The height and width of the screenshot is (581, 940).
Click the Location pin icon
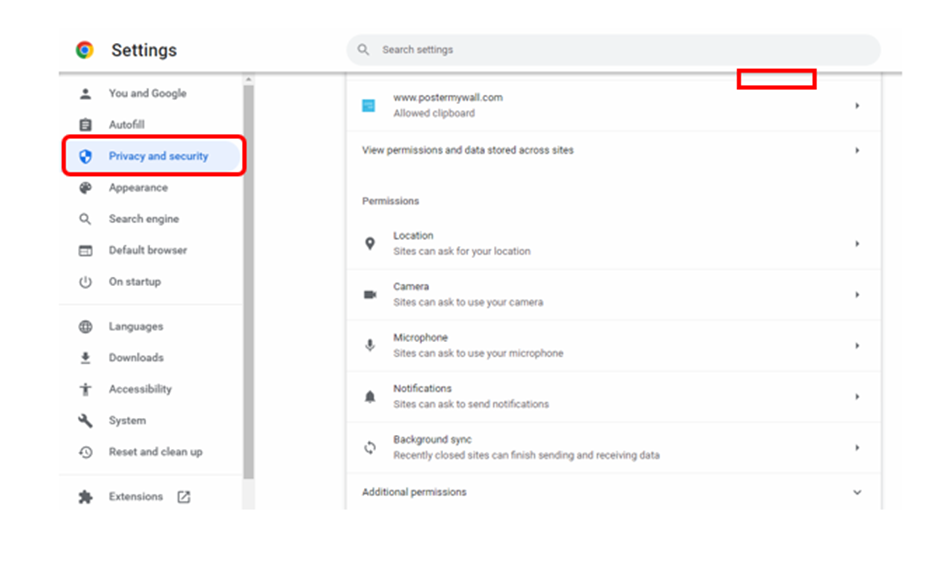point(370,243)
